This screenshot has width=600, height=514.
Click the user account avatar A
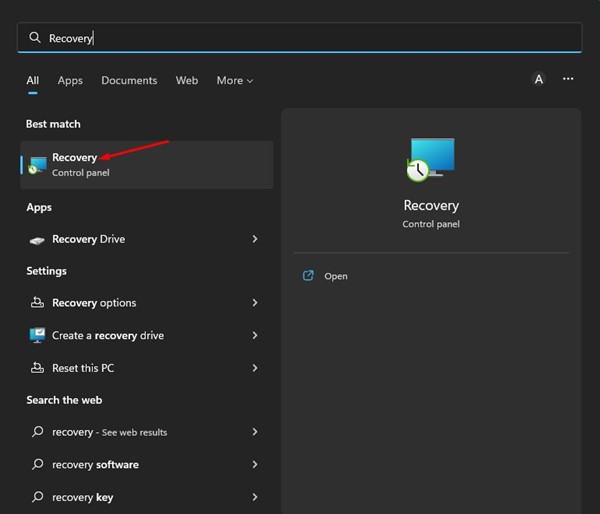coord(539,79)
